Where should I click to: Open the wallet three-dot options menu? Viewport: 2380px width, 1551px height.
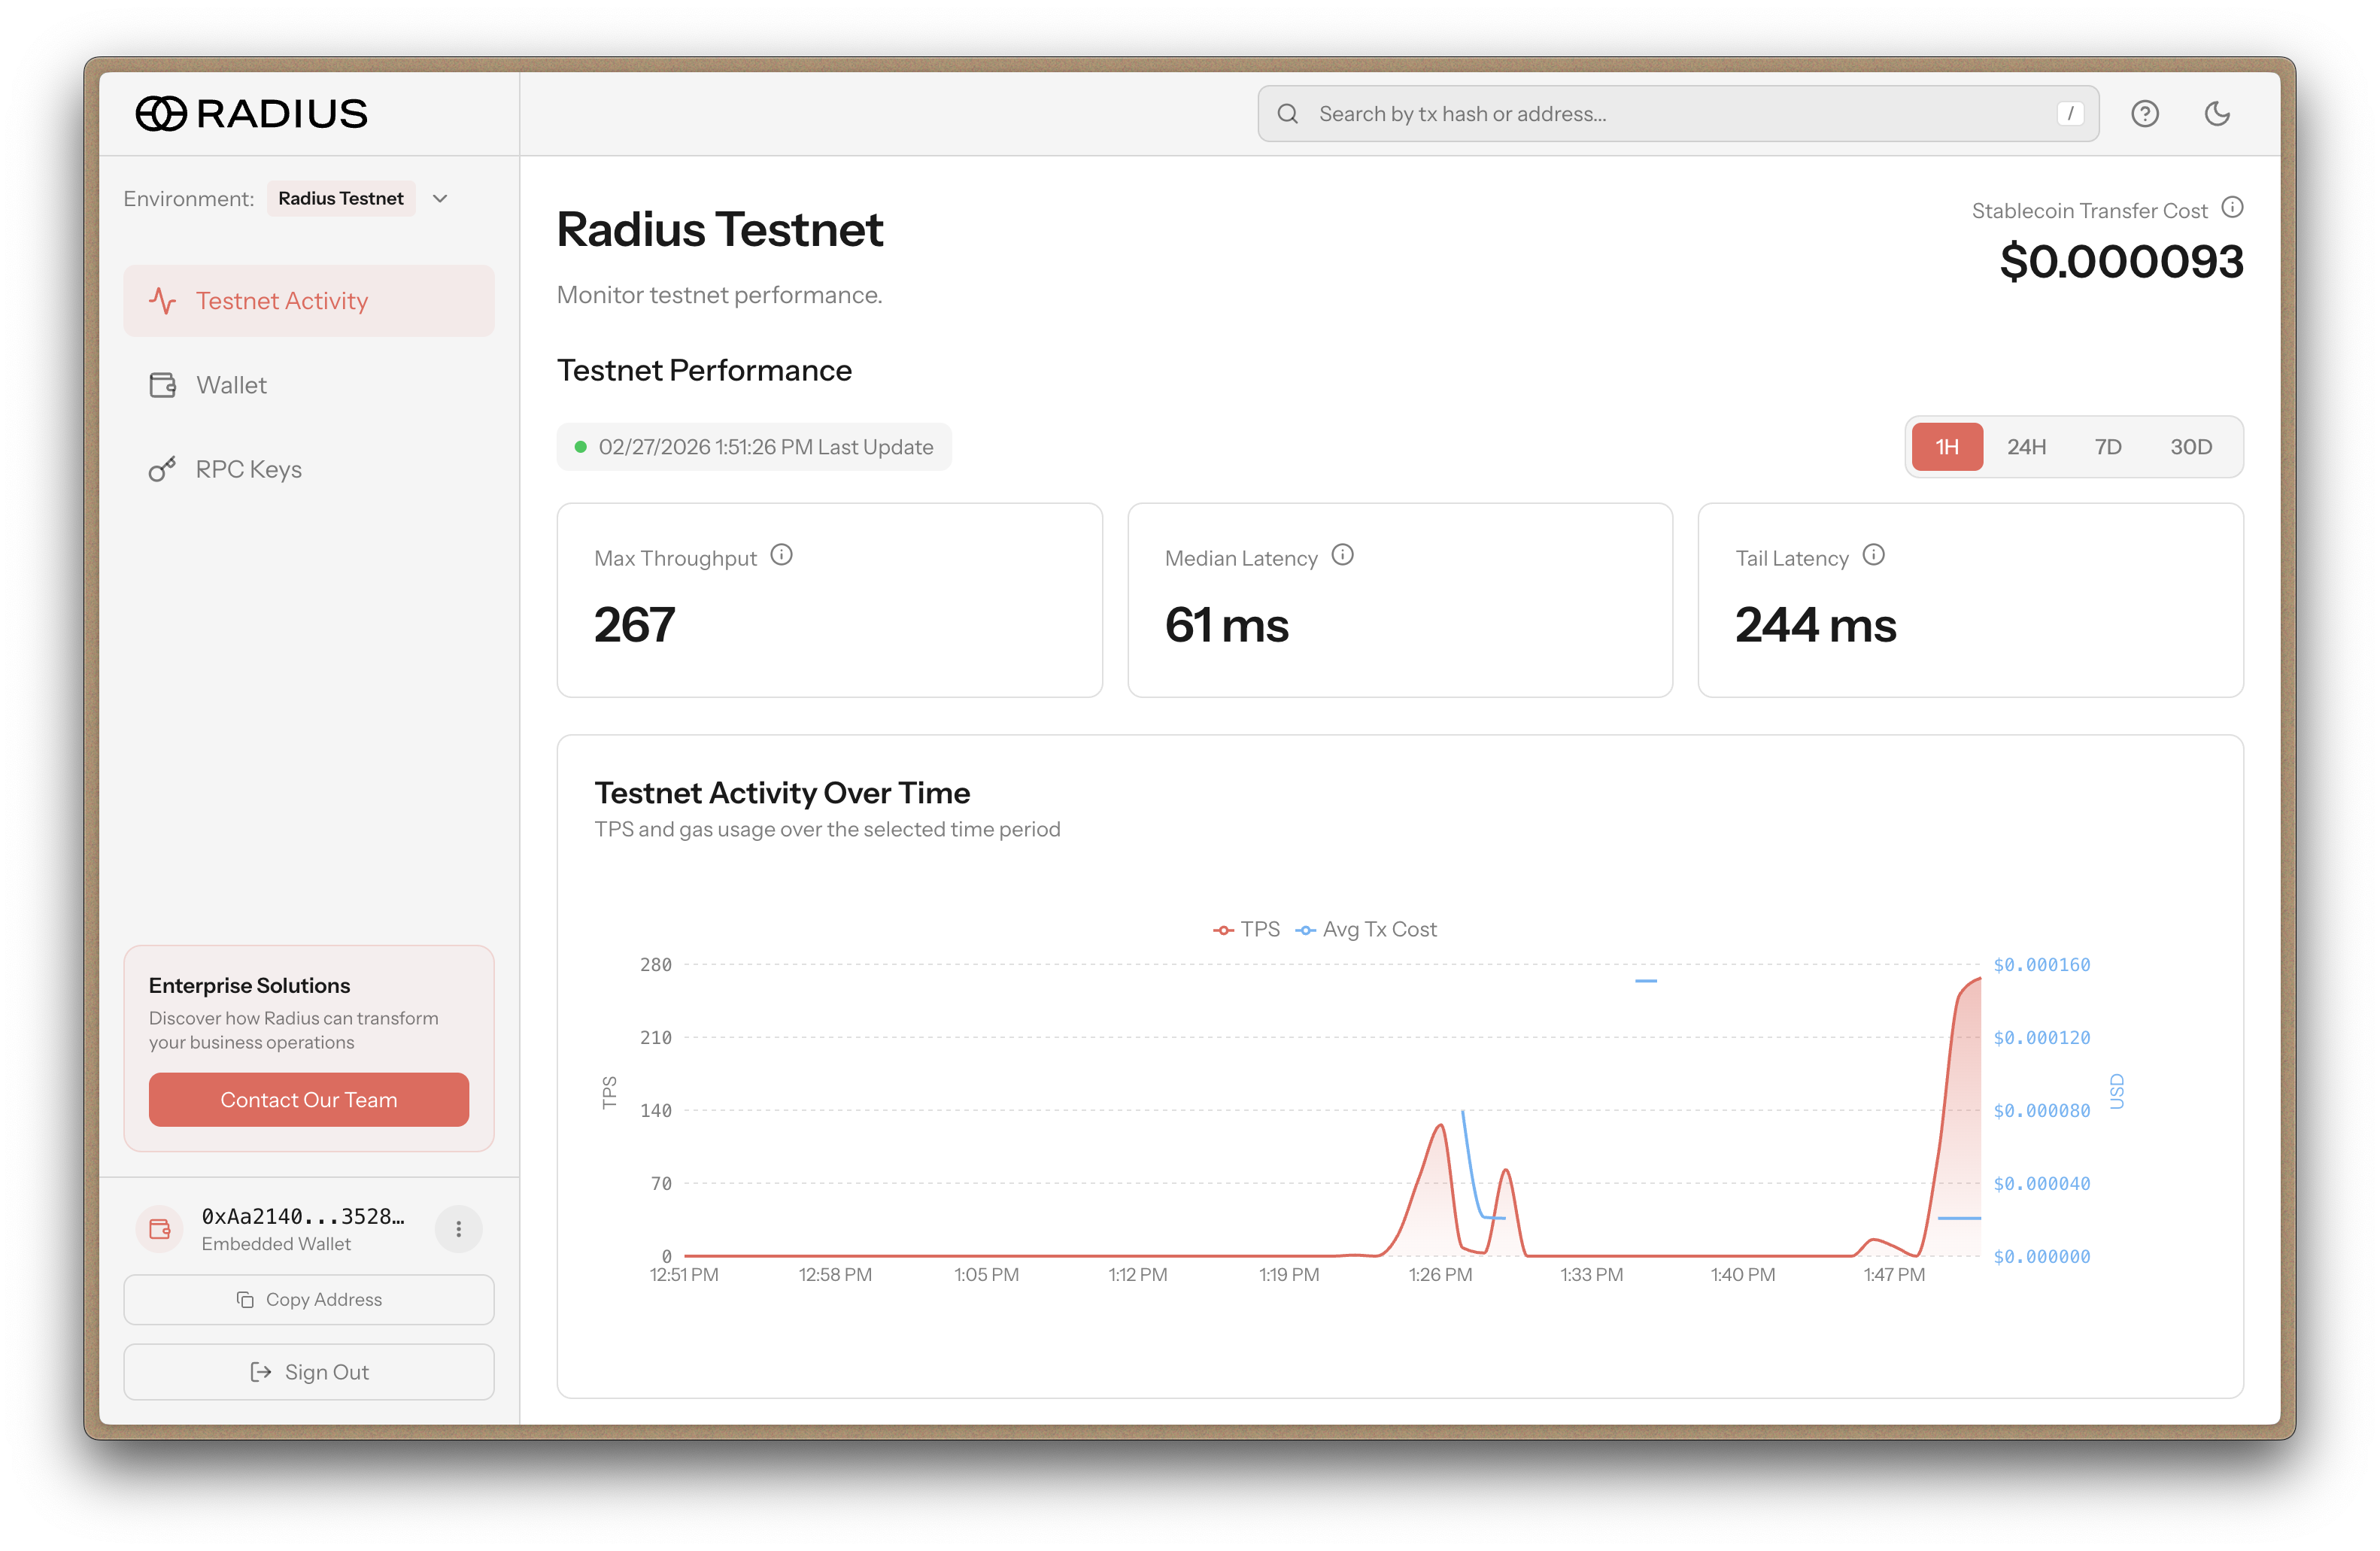(459, 1229)
